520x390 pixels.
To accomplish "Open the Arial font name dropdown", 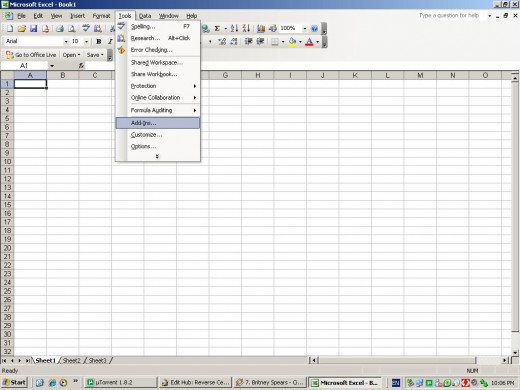I will pyautogui.click(x=66, y=41).
